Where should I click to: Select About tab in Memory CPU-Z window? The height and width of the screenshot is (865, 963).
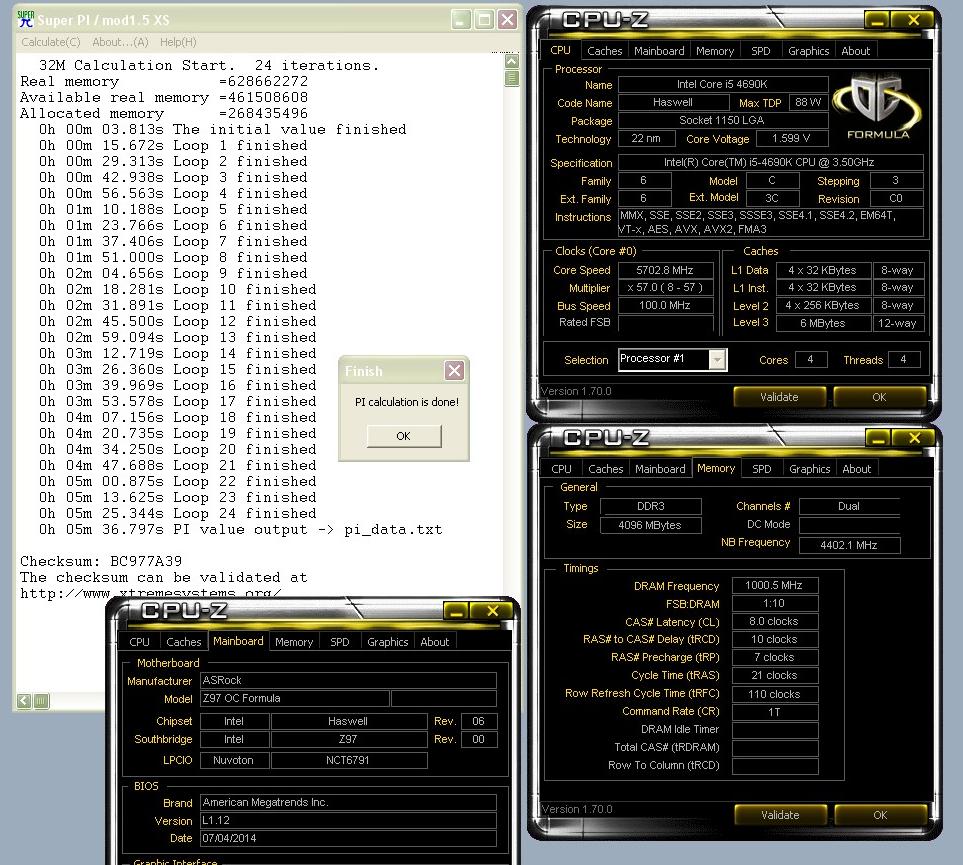click(x=857, y=469)
